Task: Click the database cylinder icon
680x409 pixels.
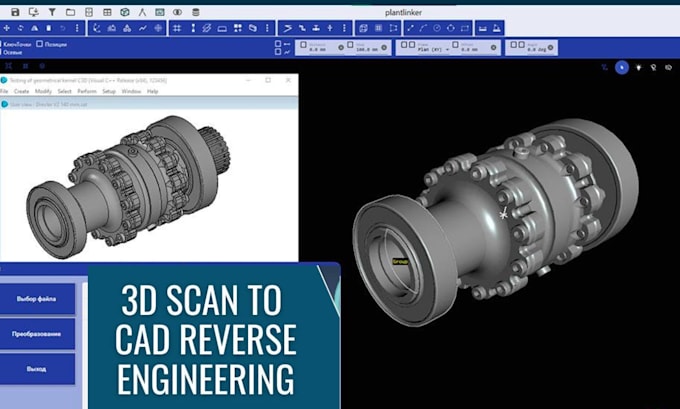Action: pyautogui.click(x=196, y=12)
